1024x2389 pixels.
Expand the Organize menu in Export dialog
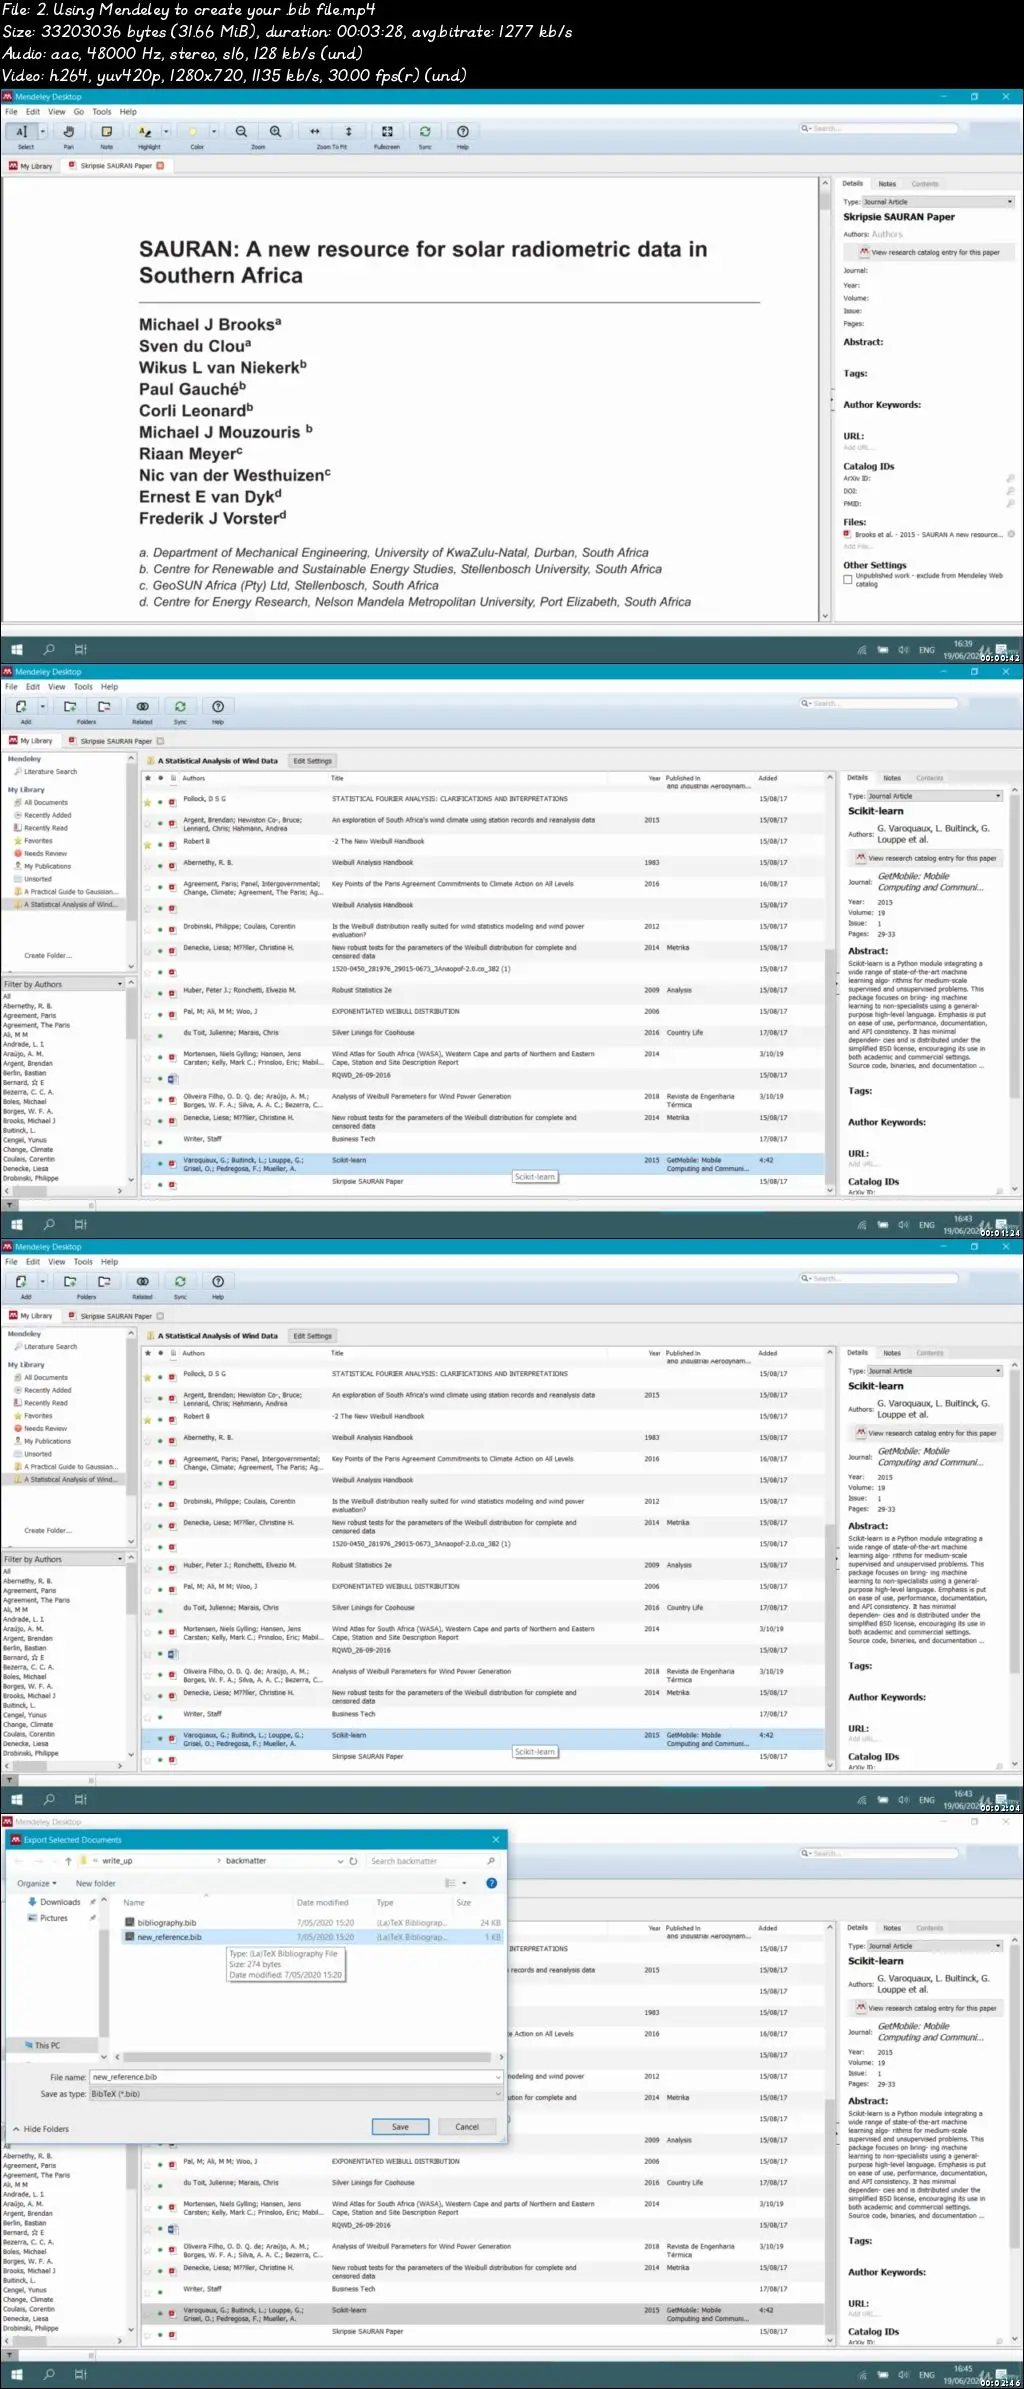(x=37, y=1883)
